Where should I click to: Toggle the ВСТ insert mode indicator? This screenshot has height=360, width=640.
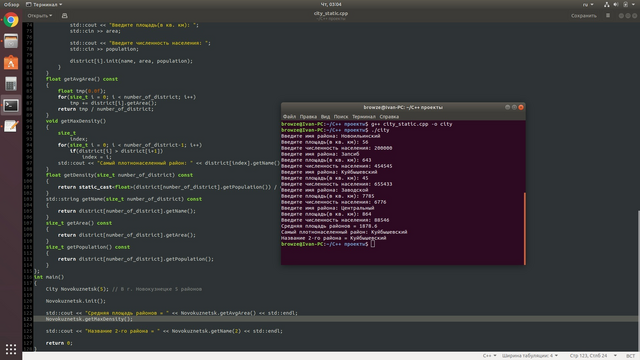[630, 356]
